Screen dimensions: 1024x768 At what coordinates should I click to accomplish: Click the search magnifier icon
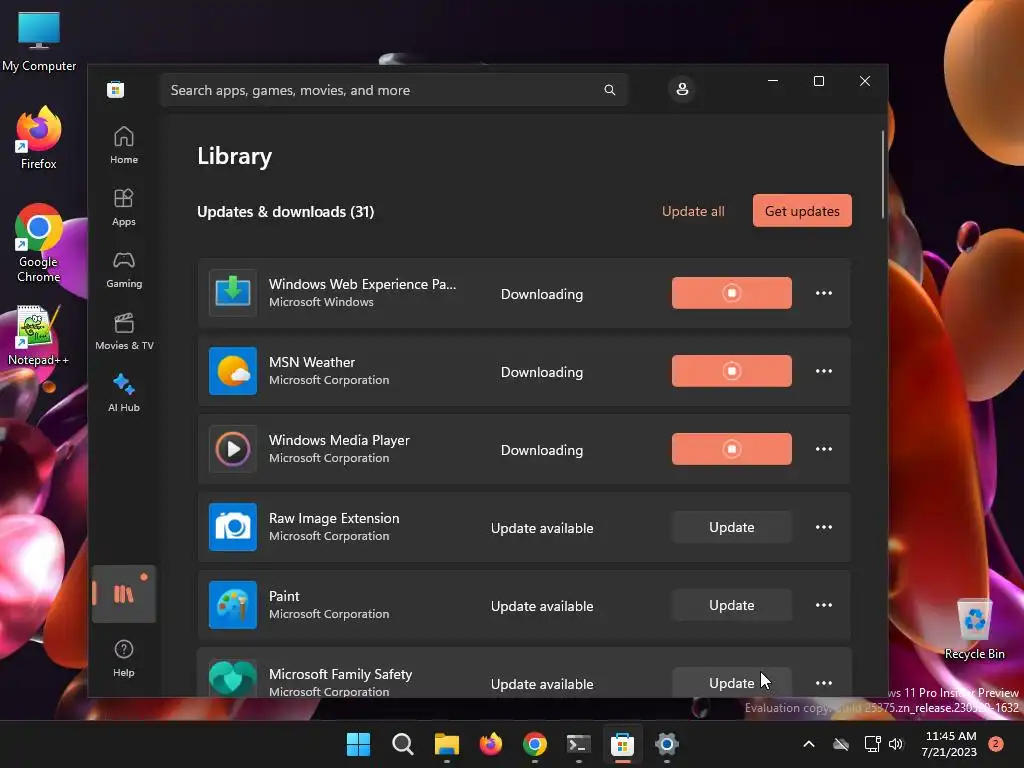(609, 90)
